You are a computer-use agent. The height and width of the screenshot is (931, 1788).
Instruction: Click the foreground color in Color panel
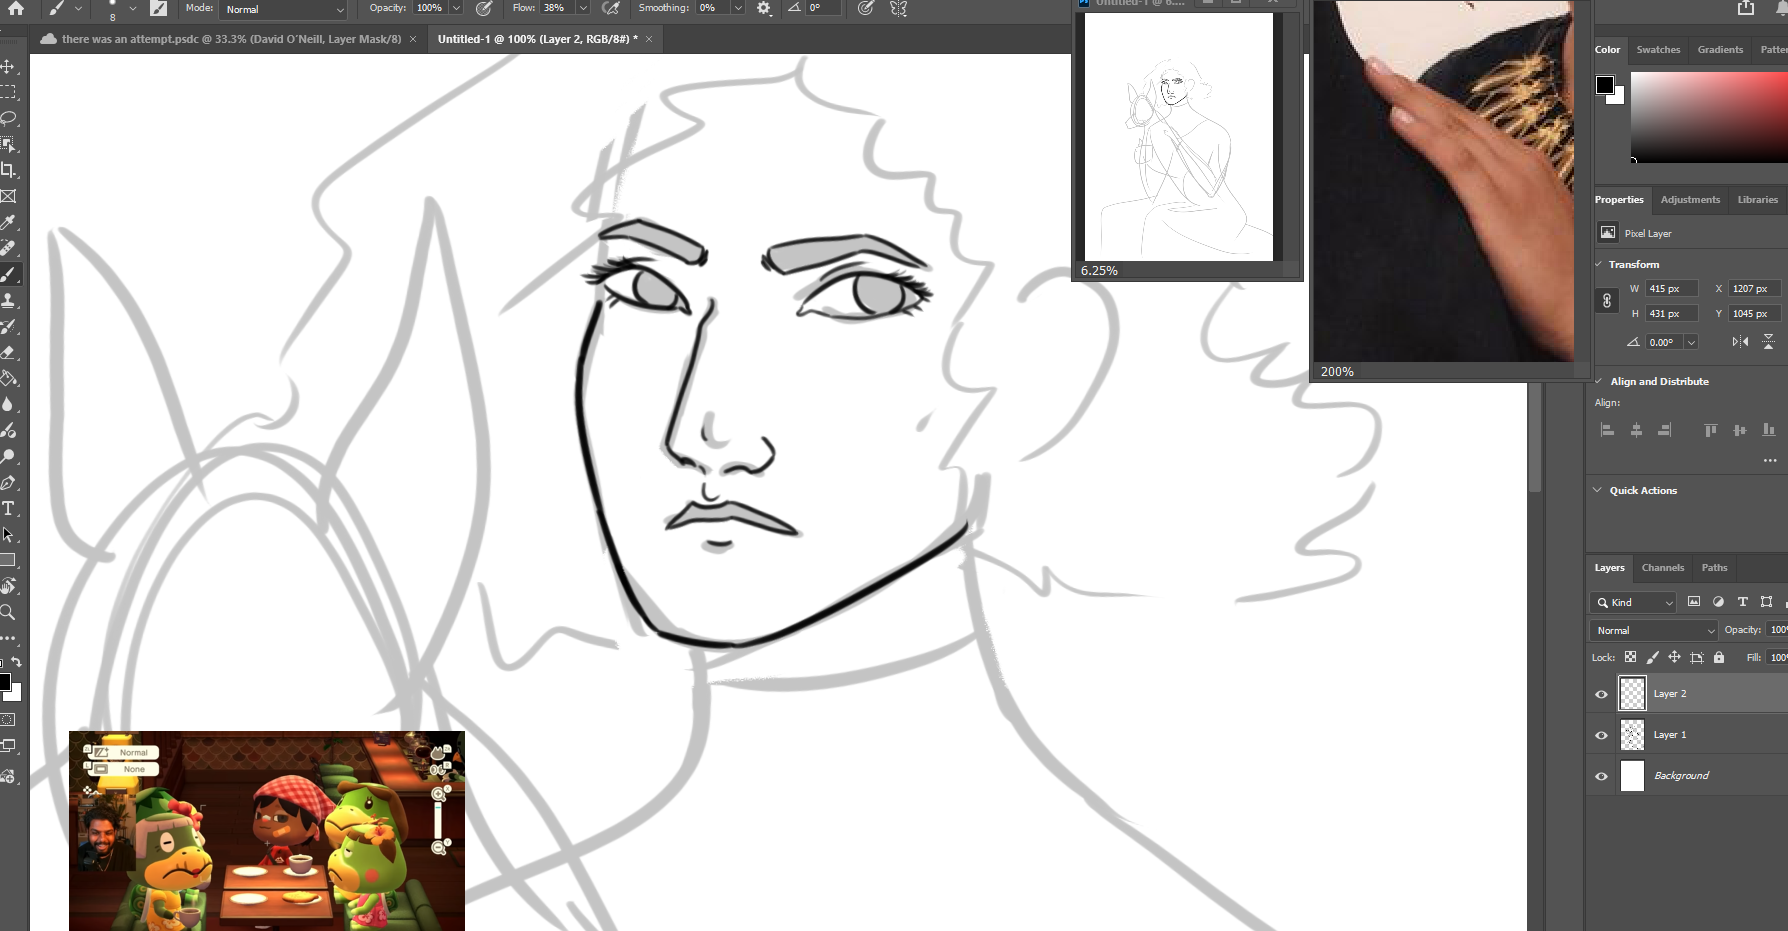1605,85
